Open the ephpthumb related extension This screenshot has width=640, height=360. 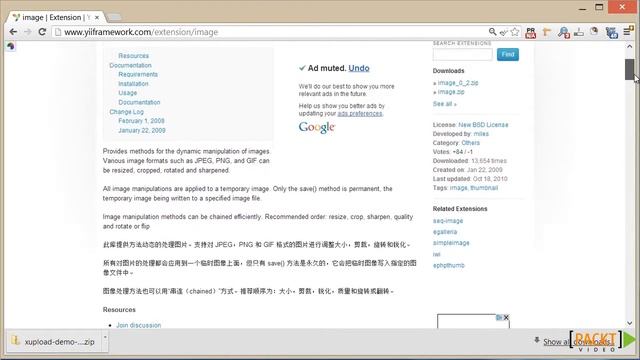[x=449, y=265]
